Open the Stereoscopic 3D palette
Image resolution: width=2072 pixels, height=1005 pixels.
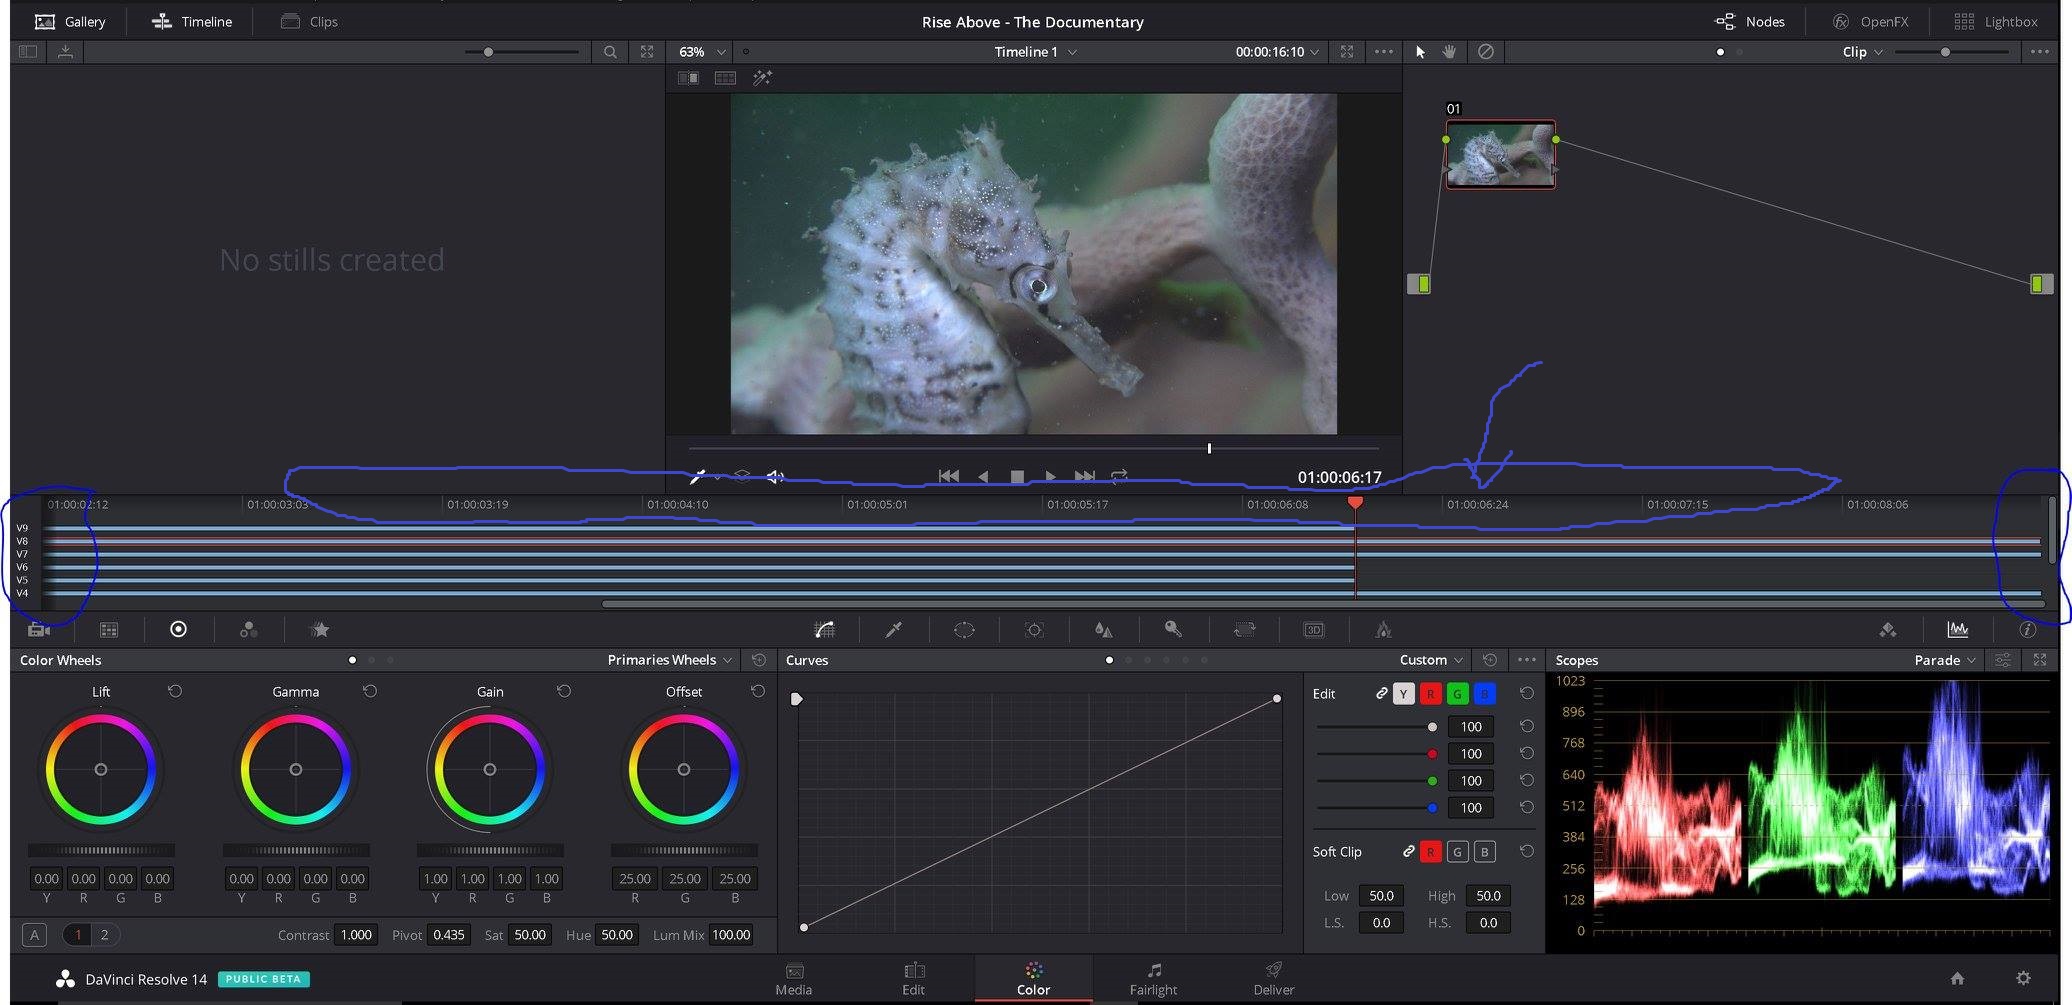(1314, 629)
